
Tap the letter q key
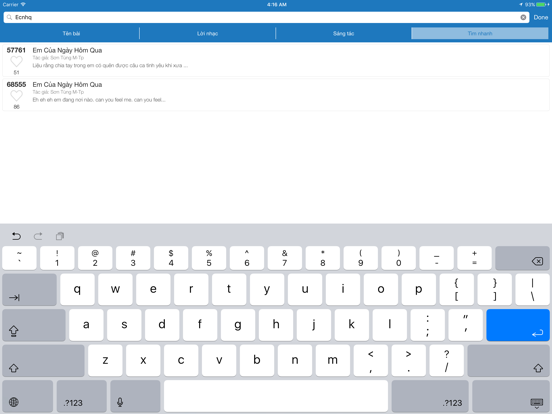(77, 290)
